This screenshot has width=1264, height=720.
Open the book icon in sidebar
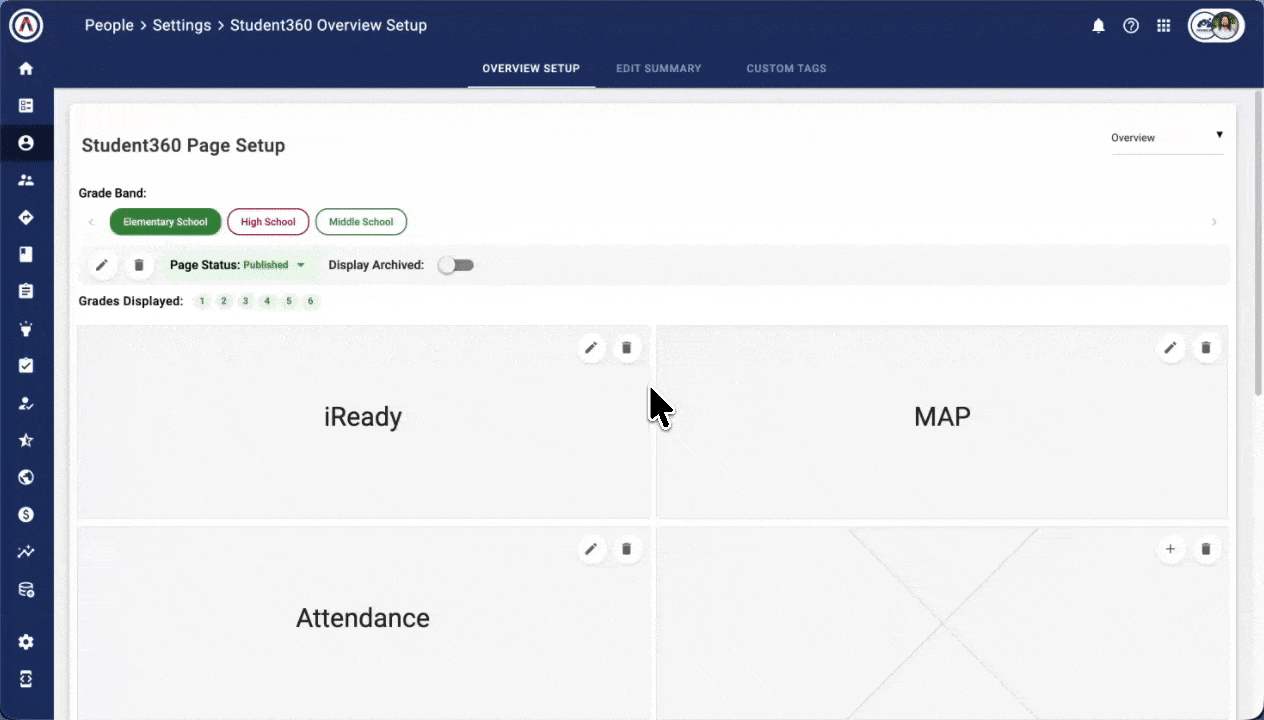pyautogui.click(x=26, y=254)
